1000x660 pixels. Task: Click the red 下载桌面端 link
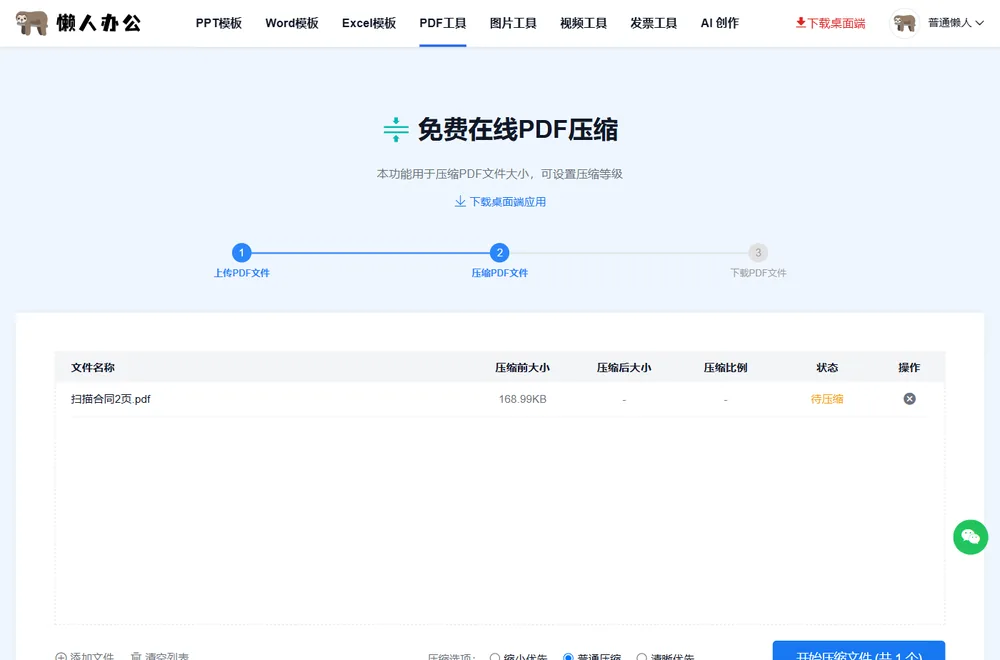830,23
